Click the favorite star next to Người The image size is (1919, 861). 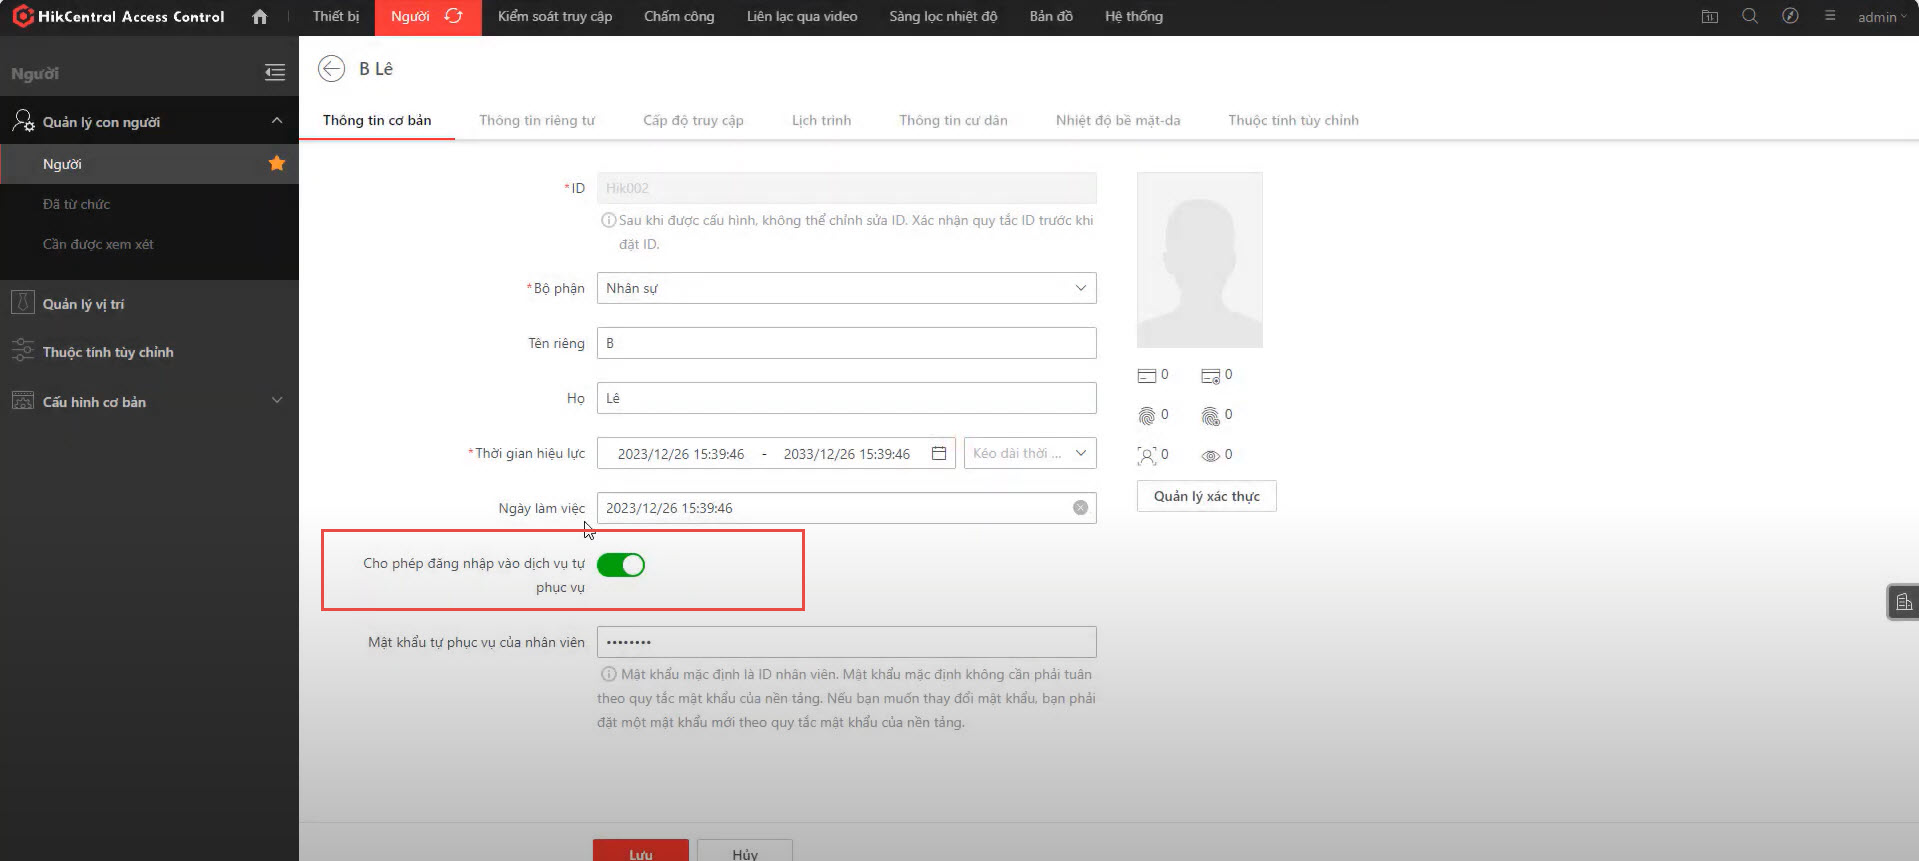click(x=277, y=163)
